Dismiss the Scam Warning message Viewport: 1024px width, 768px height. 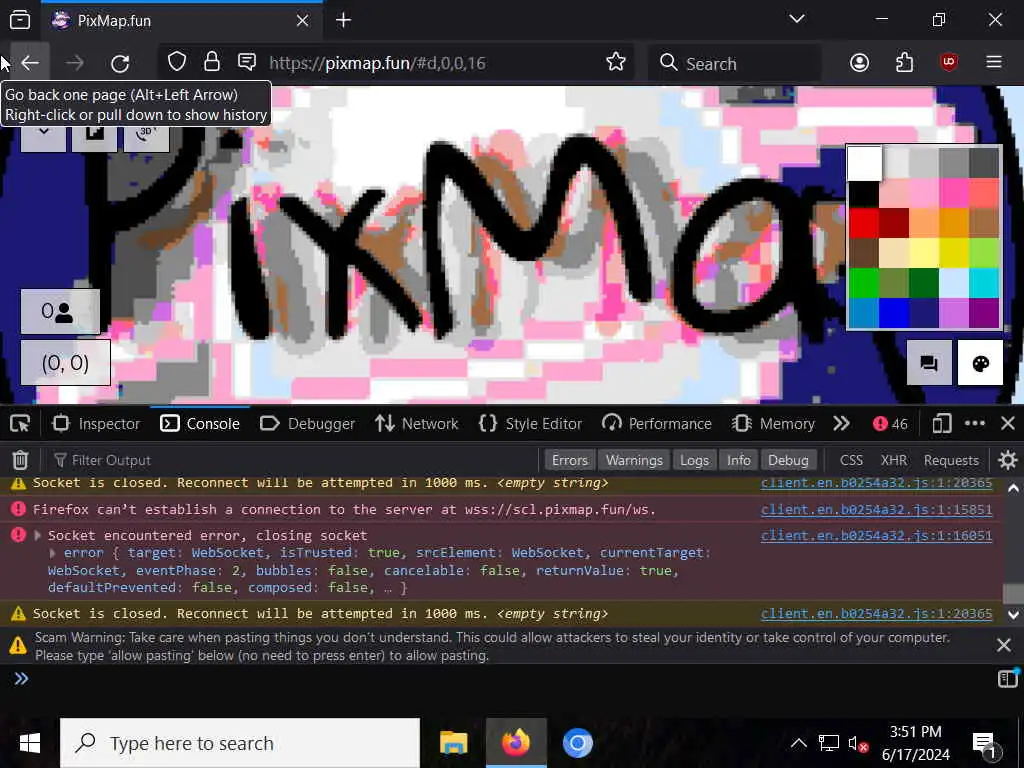pyautogui.click(x=1004, y=645)
